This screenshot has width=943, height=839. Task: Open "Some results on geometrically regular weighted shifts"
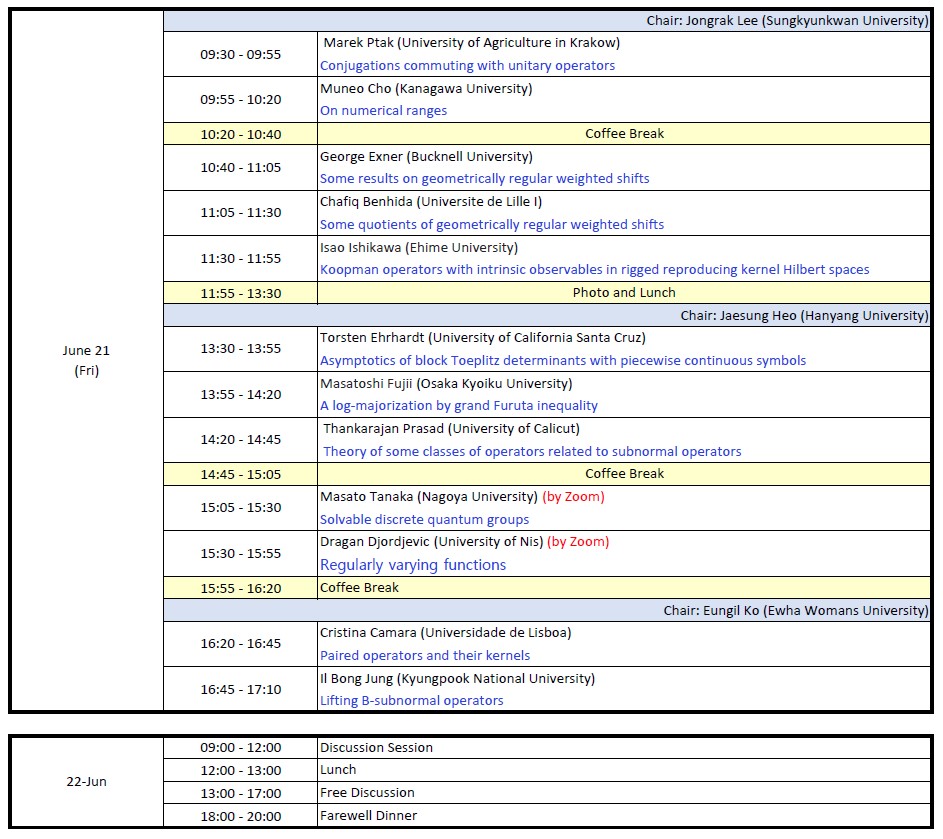[x=485, y=178]
